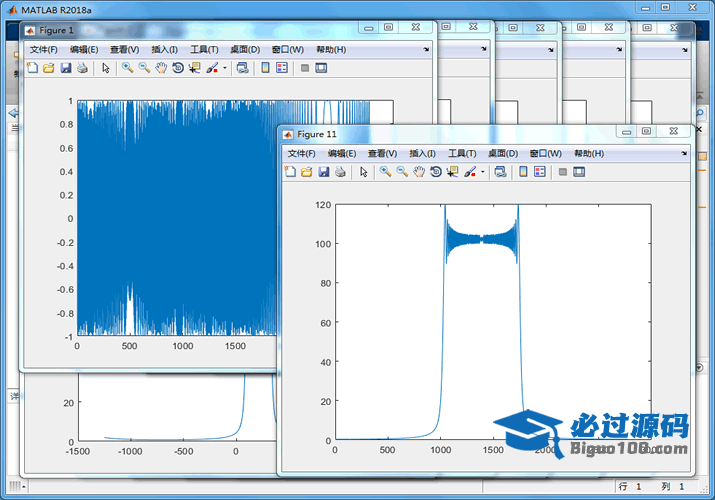The image size is (715, 500).
Task: Open Brush color dropdown arrow in Figure 1
Action: click(225, 68)
